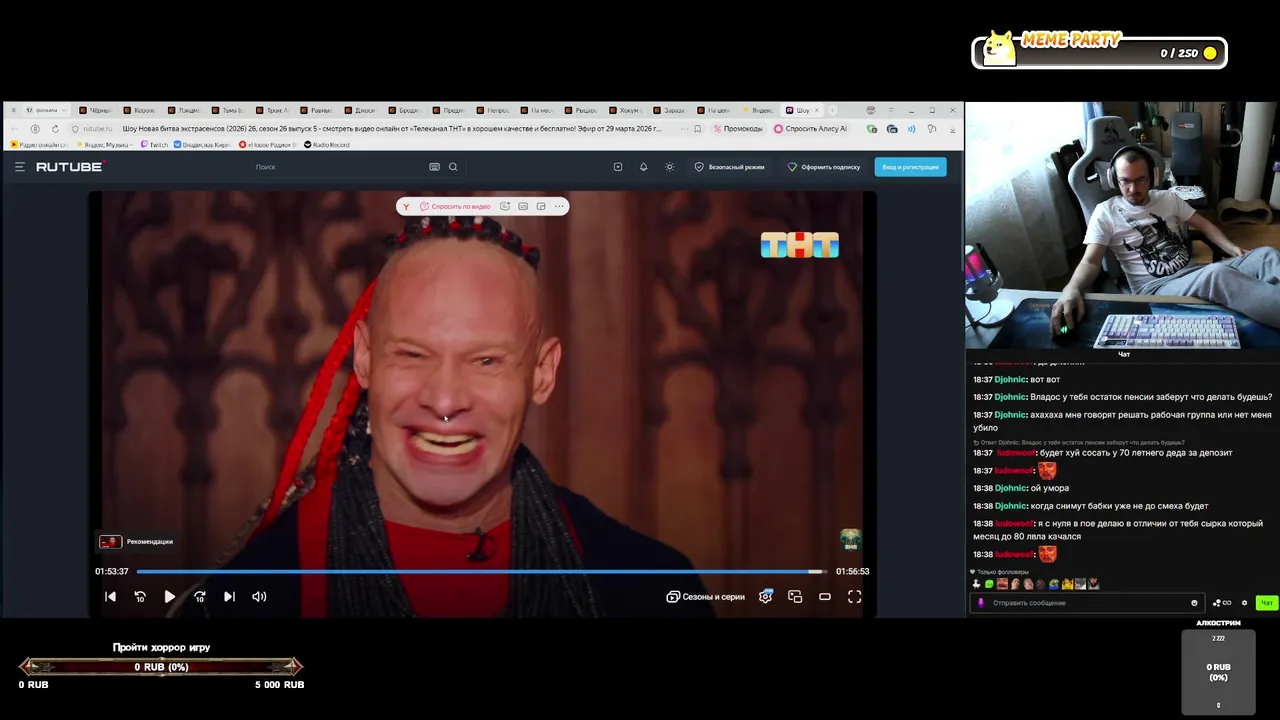Skip to next video

(x=229, y=596)
